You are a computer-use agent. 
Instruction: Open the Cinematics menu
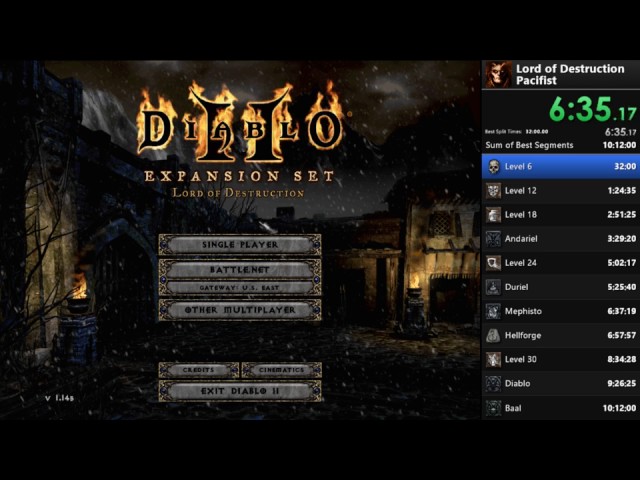coord(281,370)
